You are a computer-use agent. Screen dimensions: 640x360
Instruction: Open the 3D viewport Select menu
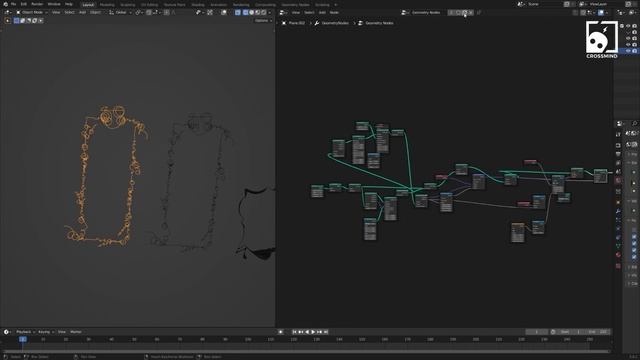pyautogui.click(x=69, y=12)
